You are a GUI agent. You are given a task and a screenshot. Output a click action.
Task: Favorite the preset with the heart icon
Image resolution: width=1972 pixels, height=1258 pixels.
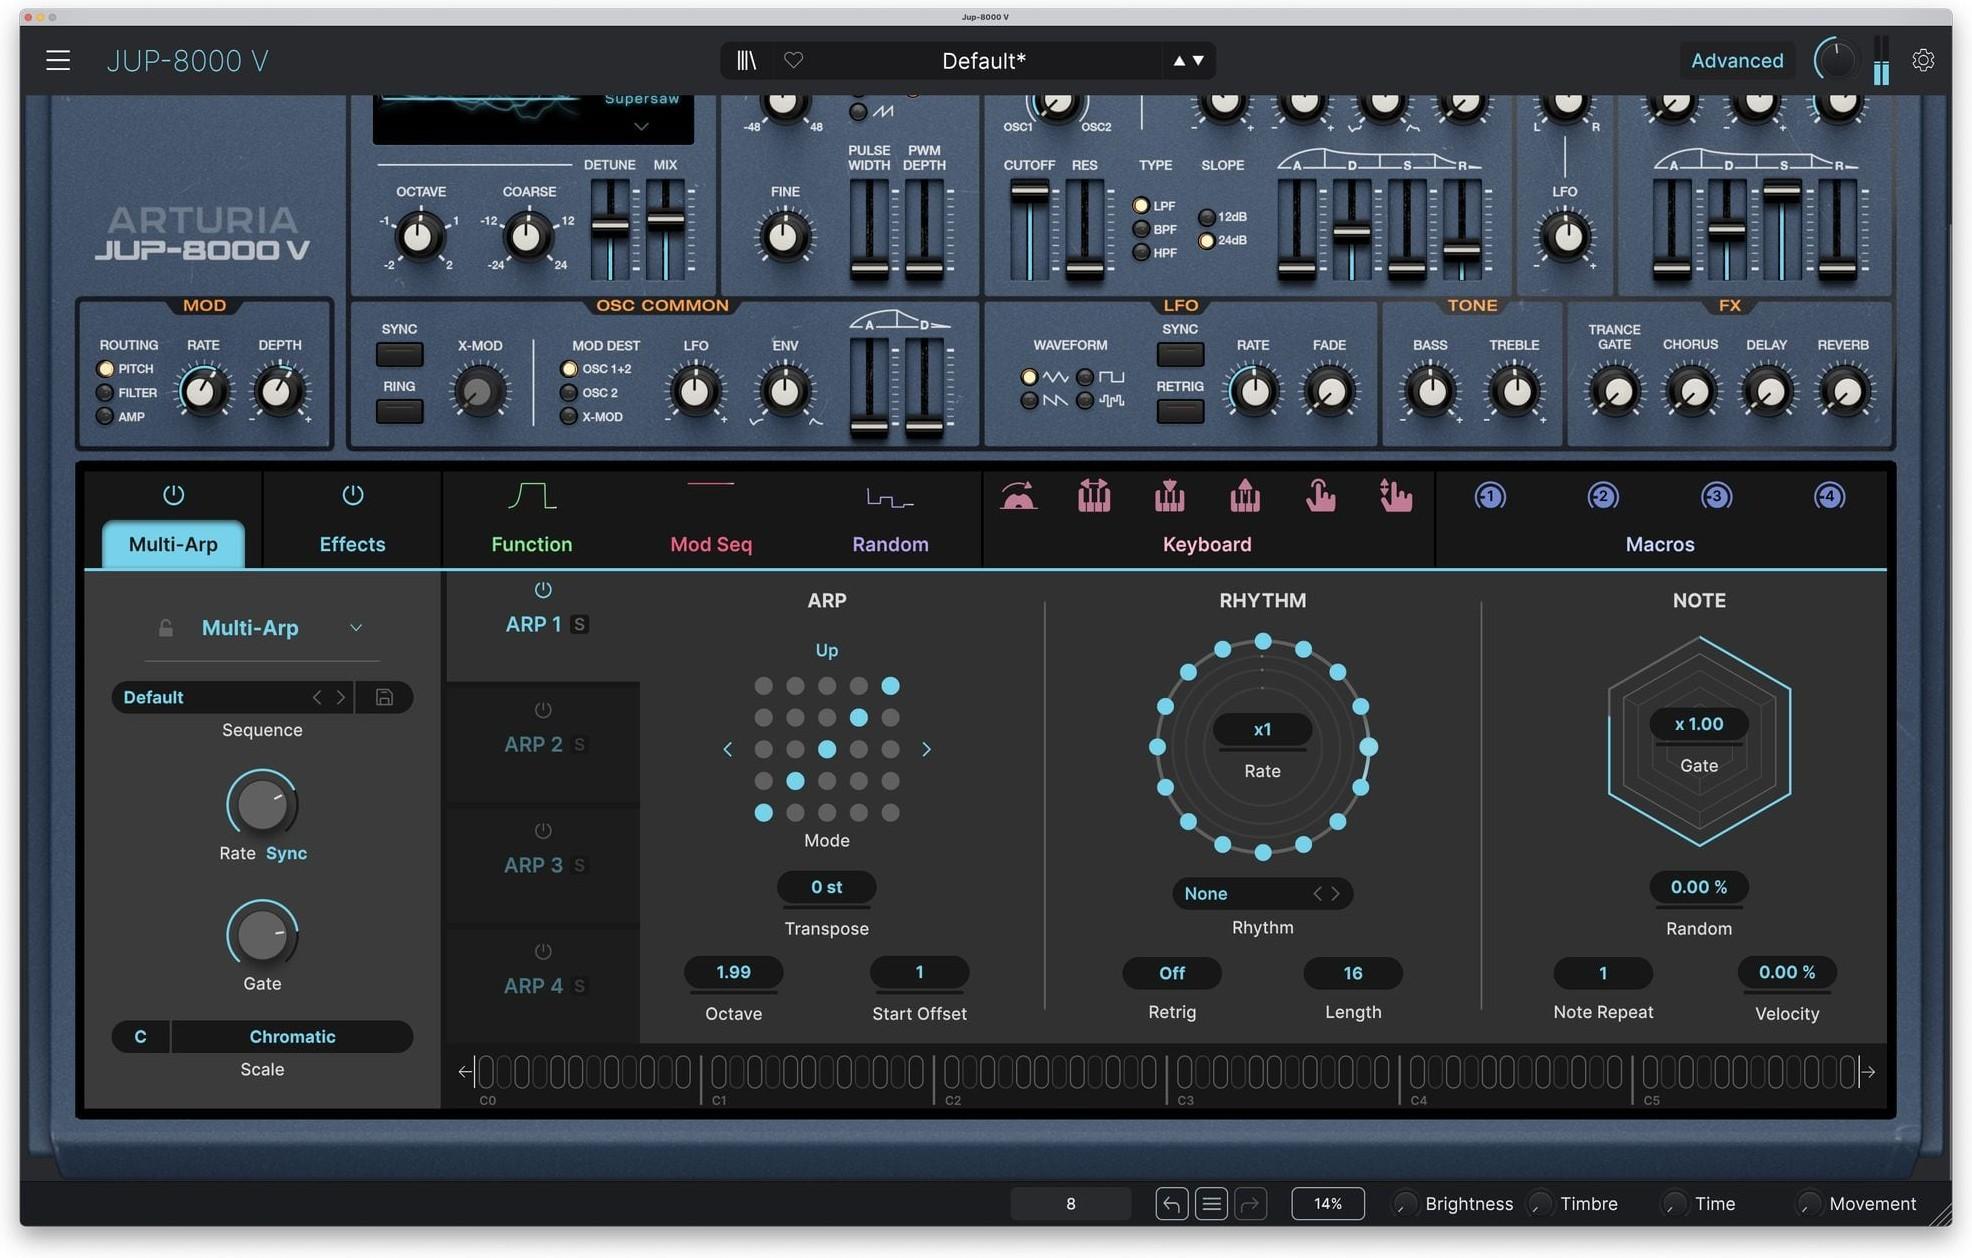point(794,60)
